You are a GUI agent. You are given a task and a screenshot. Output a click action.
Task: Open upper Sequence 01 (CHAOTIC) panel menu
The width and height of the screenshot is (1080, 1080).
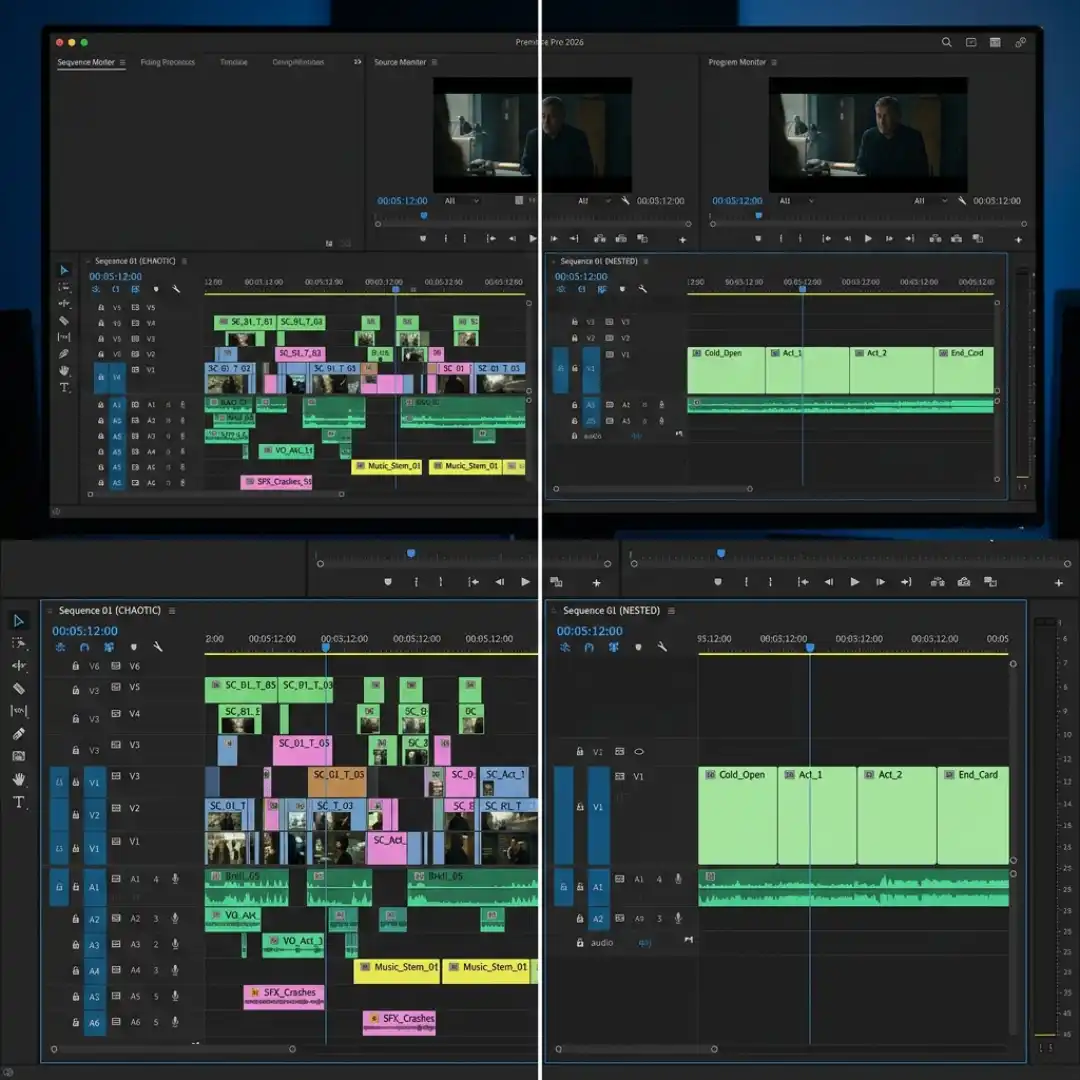[x=184, y=261]
